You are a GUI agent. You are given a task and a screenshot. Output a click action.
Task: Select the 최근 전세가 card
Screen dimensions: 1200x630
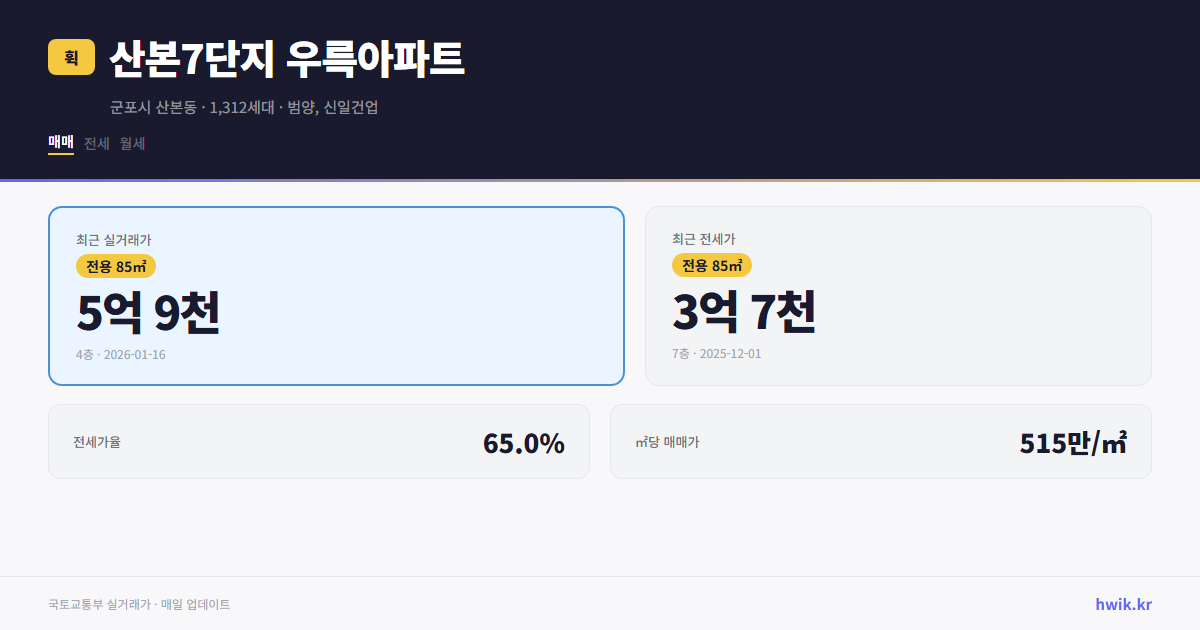pos(898,295)
